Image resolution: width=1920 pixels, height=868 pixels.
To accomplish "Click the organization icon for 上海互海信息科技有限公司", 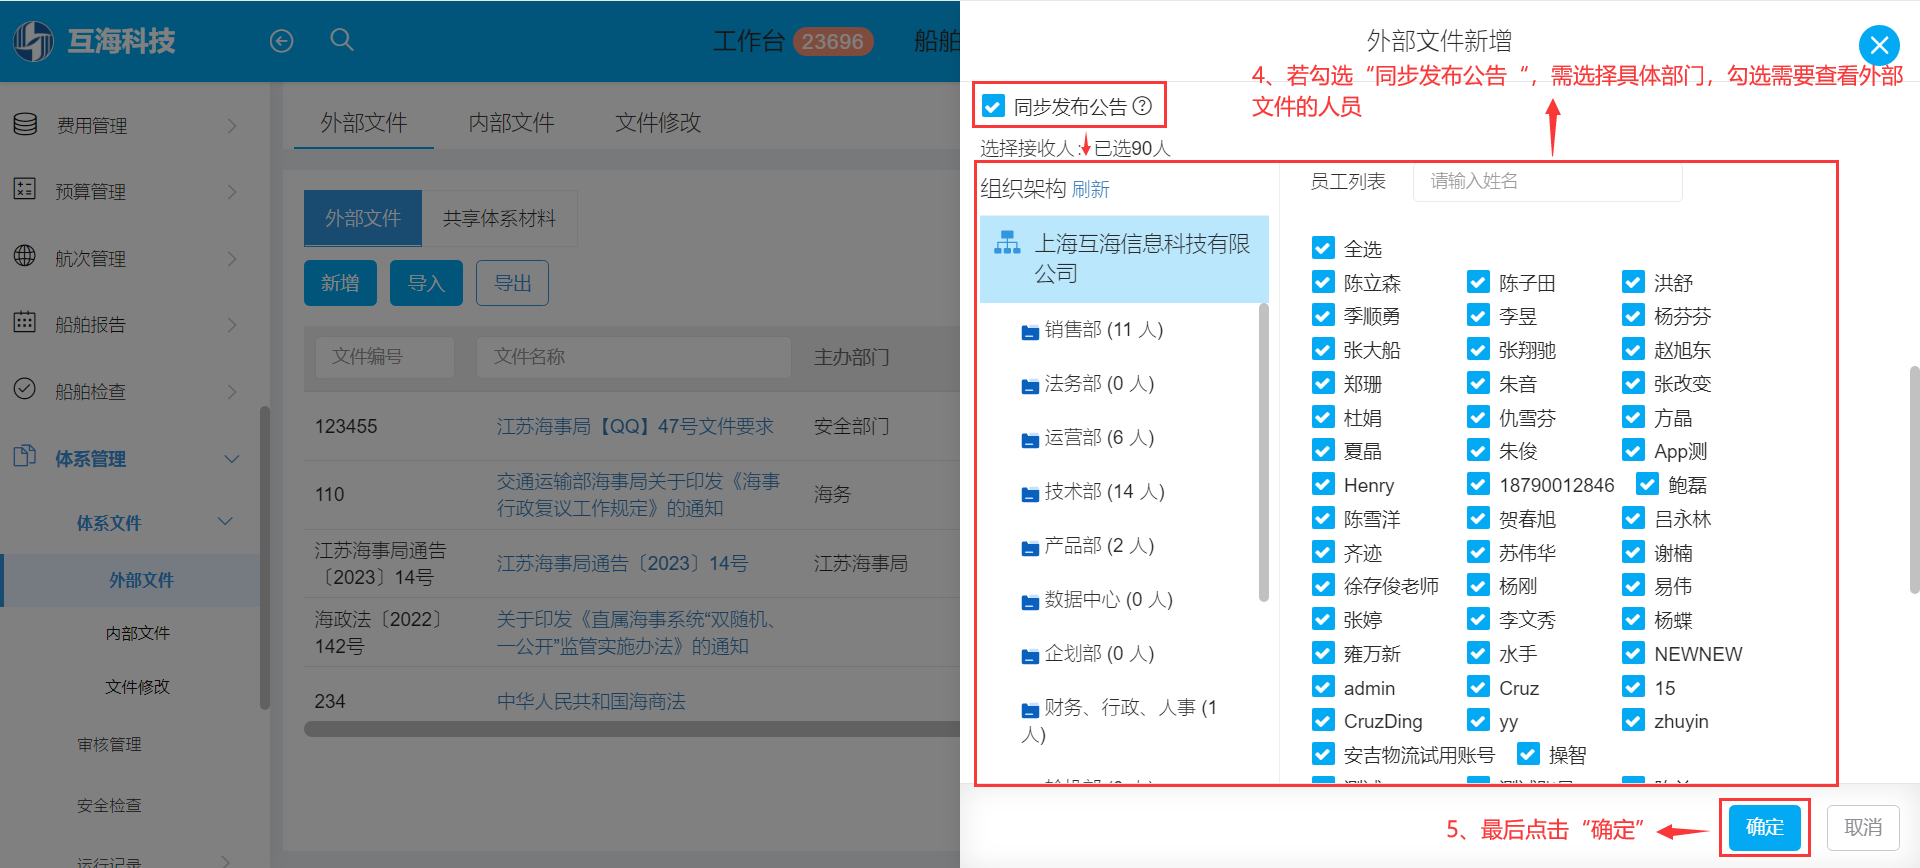I will (x=1007, y=243).
